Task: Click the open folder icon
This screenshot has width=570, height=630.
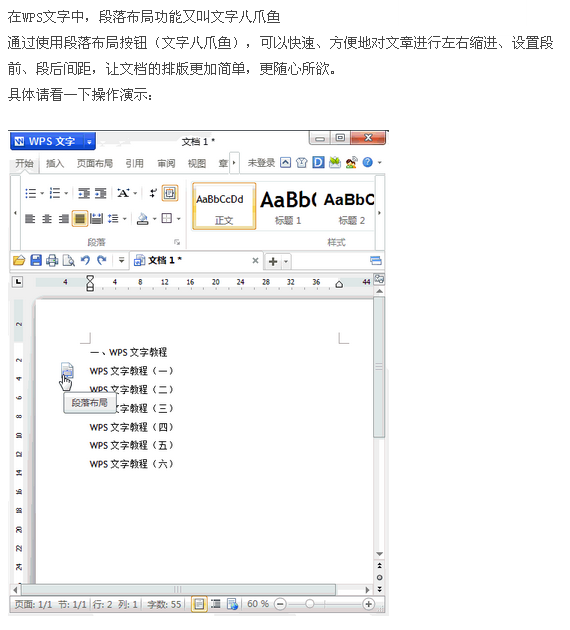Action: 19,260
